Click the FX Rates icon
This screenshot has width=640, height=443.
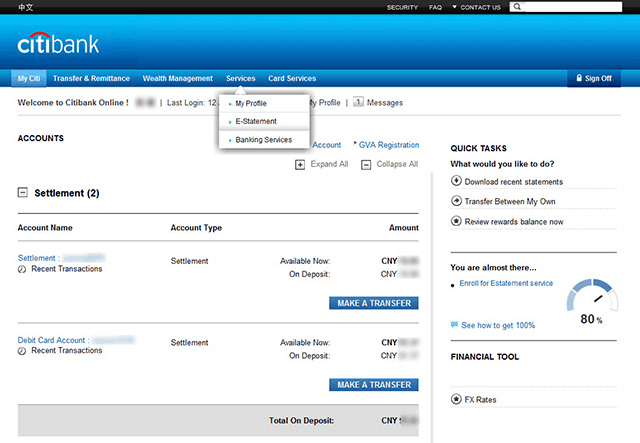[x=457, y=400]
